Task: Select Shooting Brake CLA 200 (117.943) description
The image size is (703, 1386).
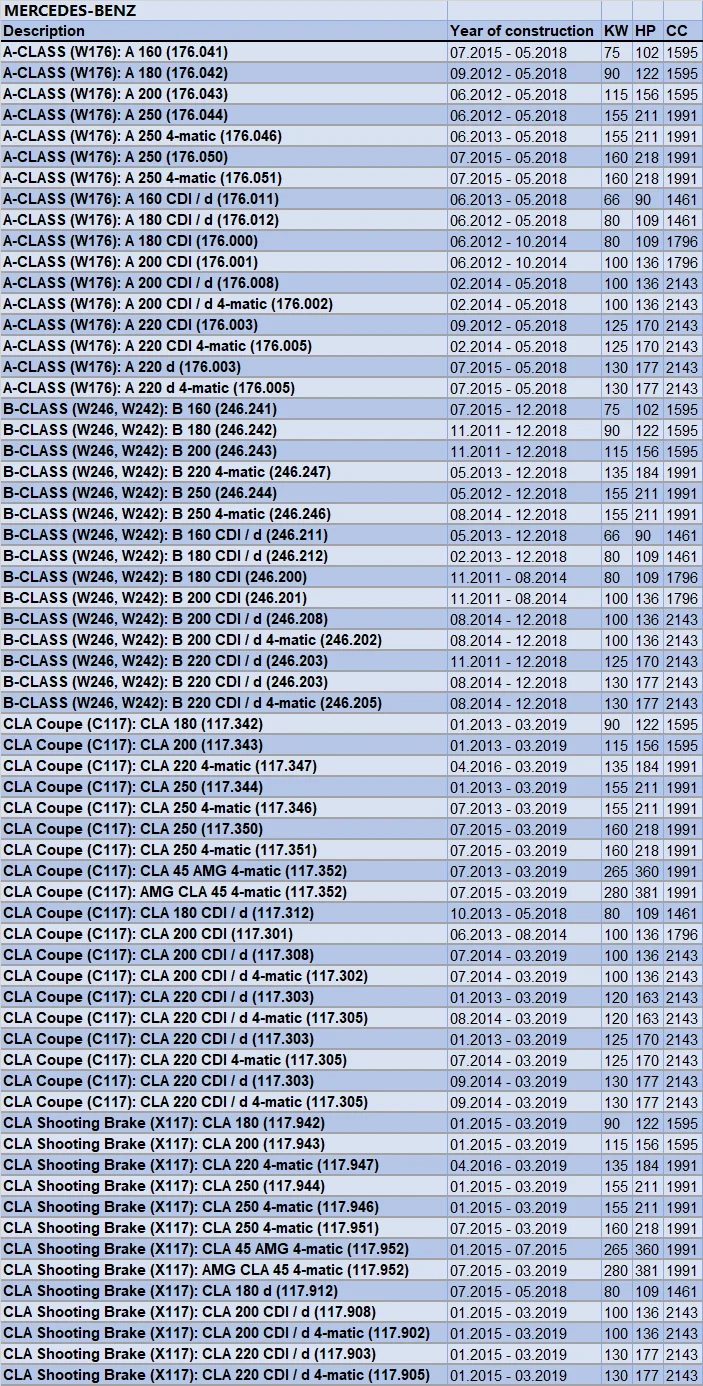Action: tap(223, 1144)
